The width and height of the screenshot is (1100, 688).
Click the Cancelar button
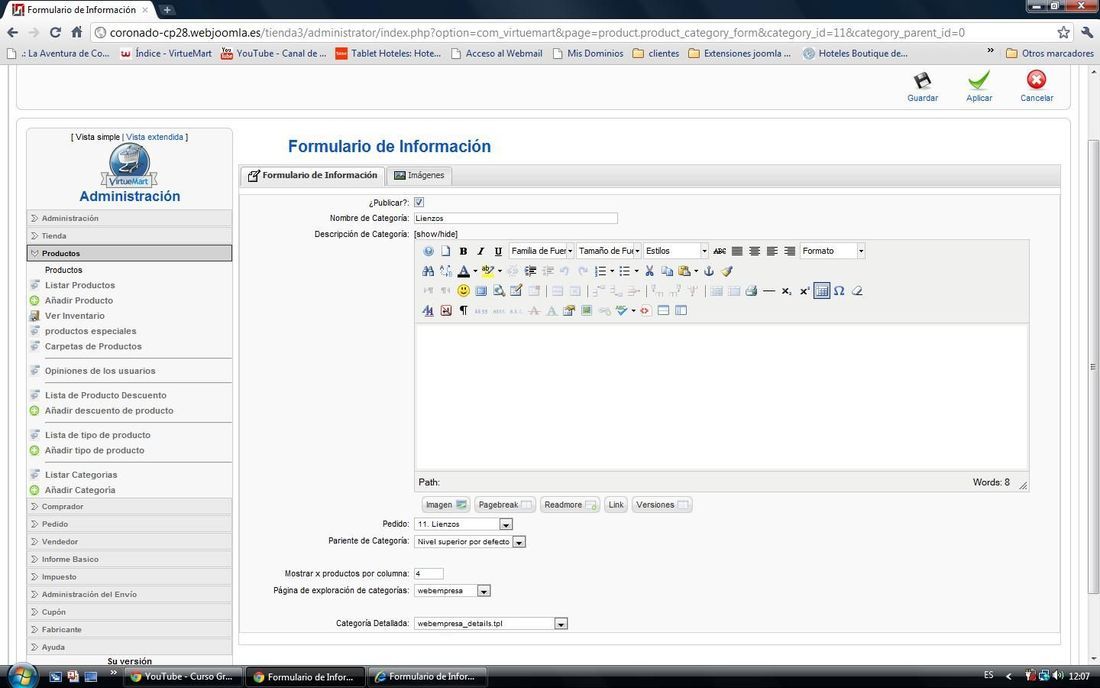click(x=1036, y=87)
